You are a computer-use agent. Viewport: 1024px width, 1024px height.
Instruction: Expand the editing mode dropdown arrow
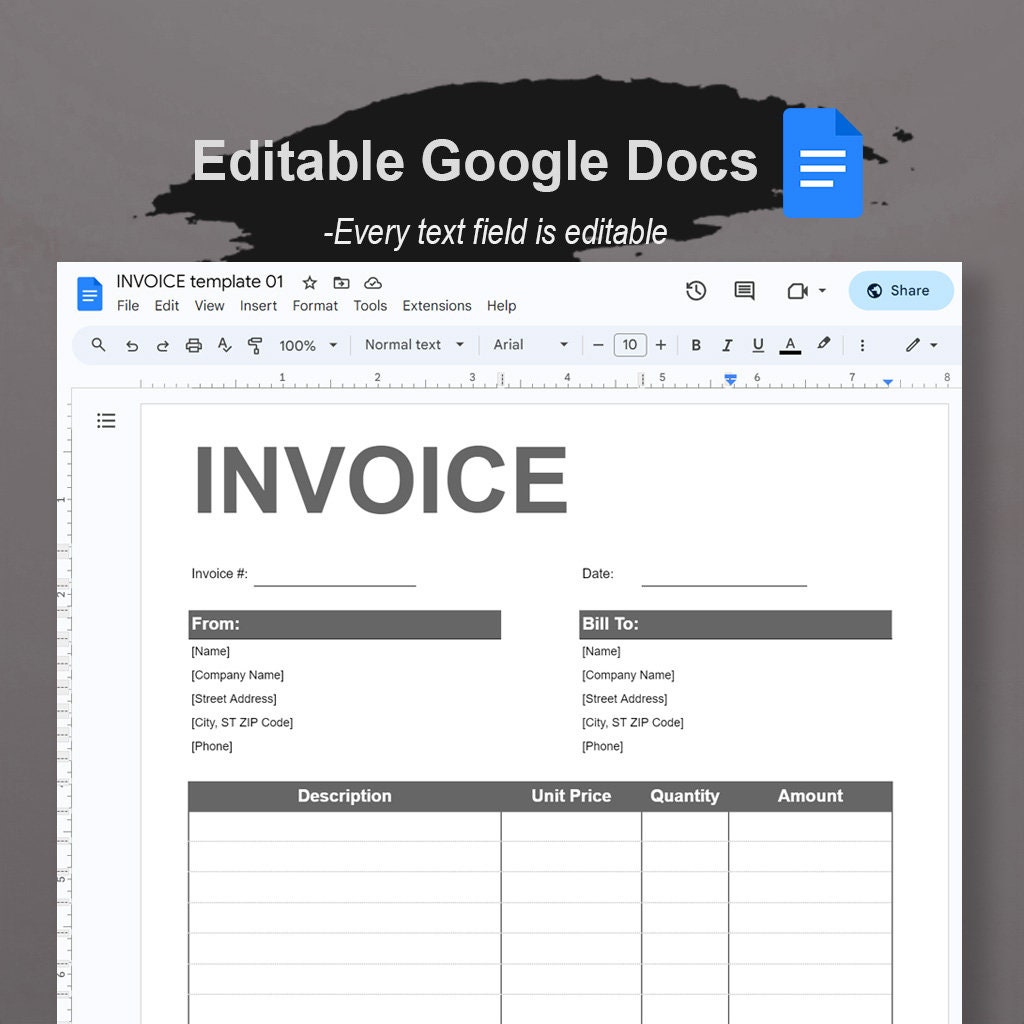coord(934,345)
